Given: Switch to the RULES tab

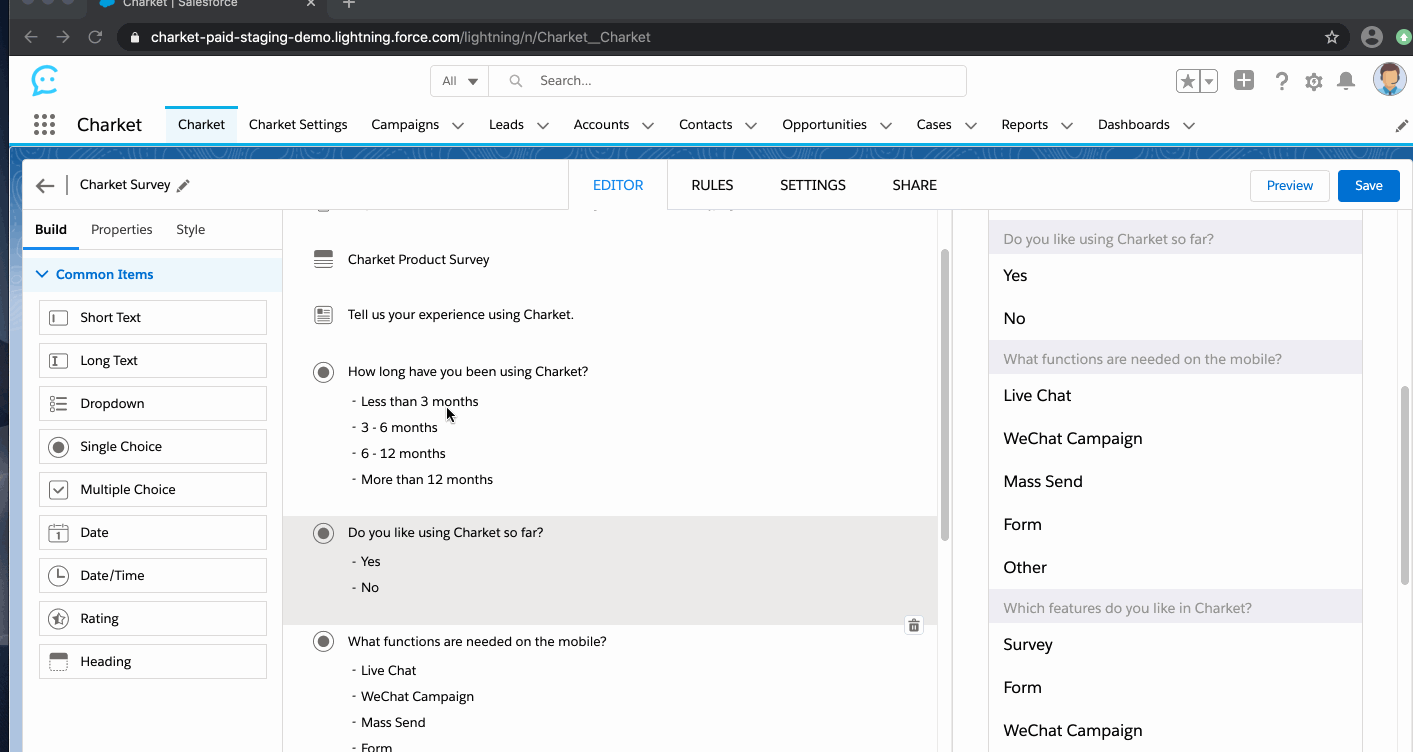Looking at the screenshot, I should pos(712,185).
